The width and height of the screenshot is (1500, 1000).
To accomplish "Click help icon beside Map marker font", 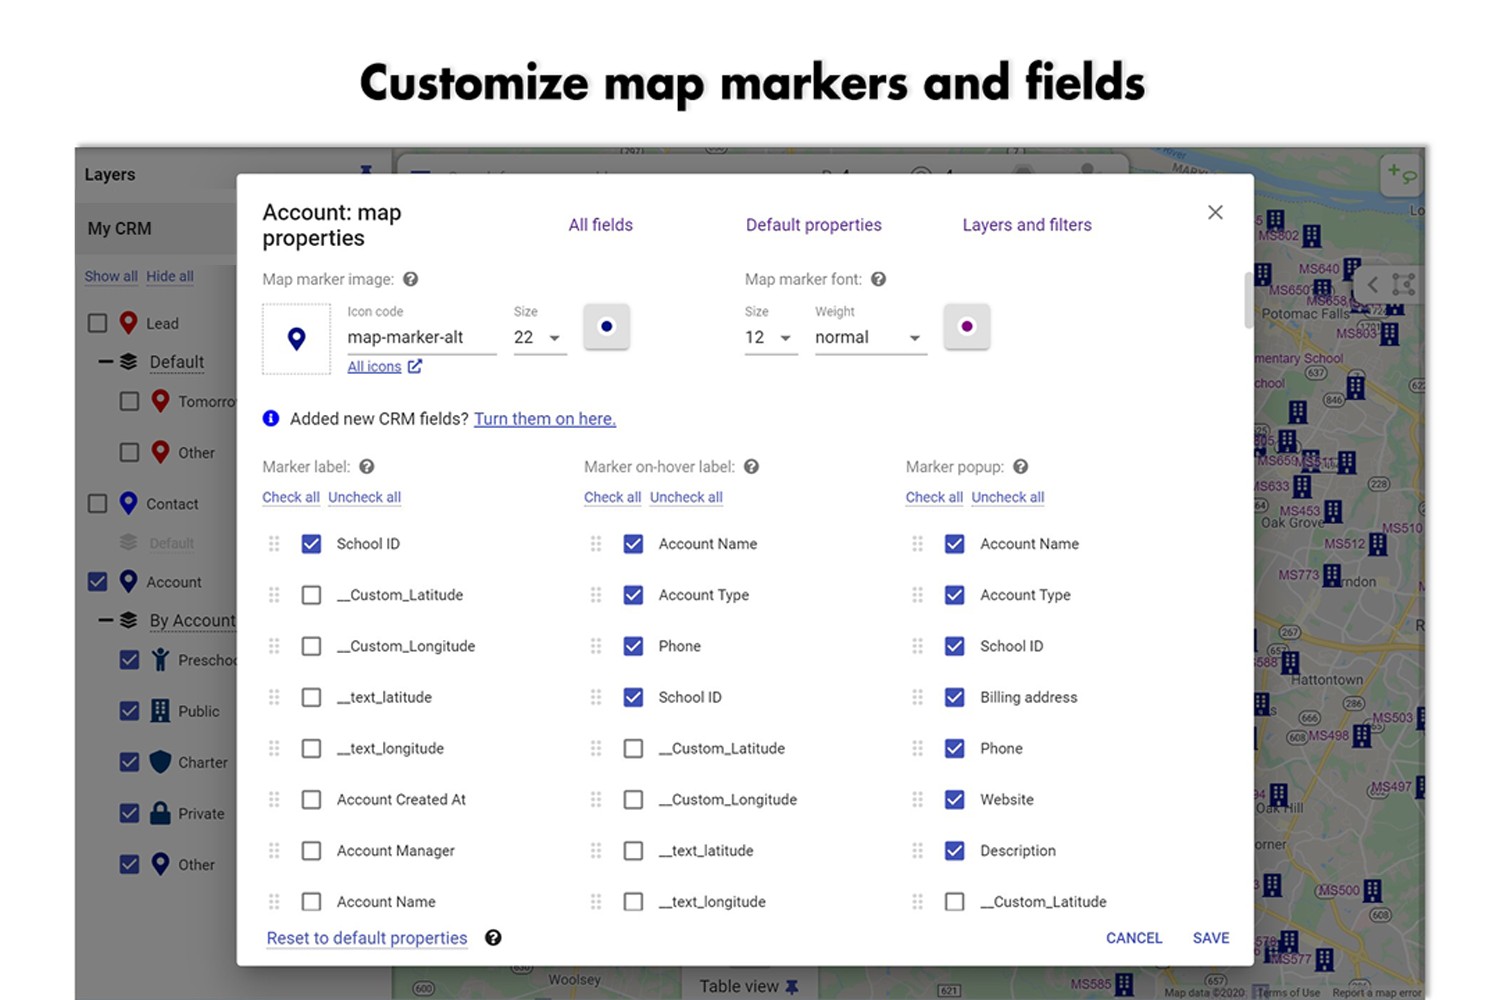I will pos(878,279).
